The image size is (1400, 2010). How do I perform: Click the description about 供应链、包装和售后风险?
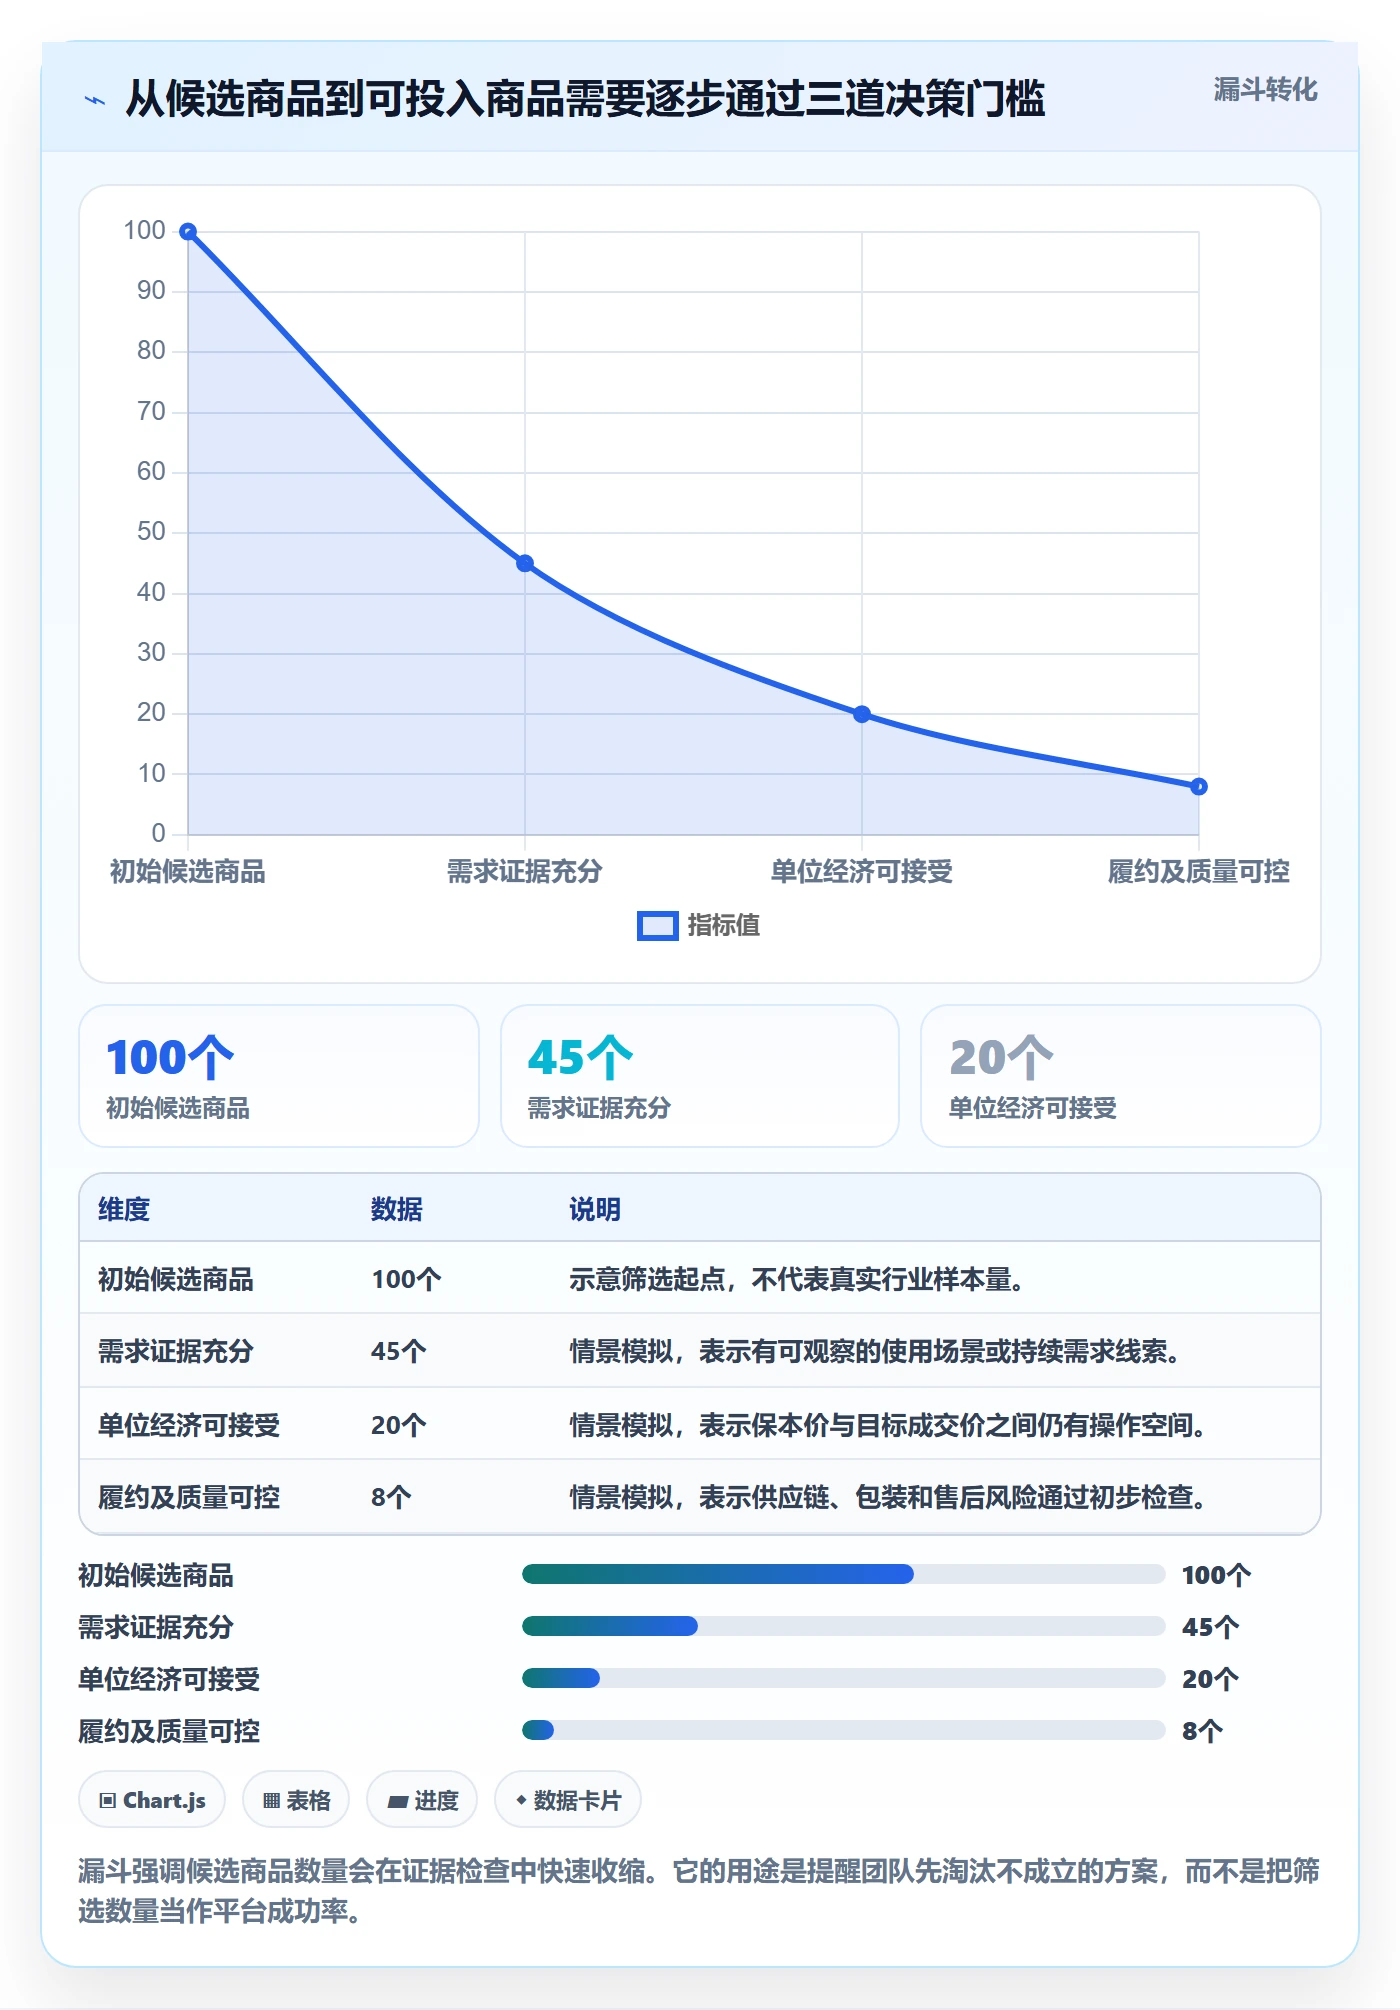point(890,1497)
